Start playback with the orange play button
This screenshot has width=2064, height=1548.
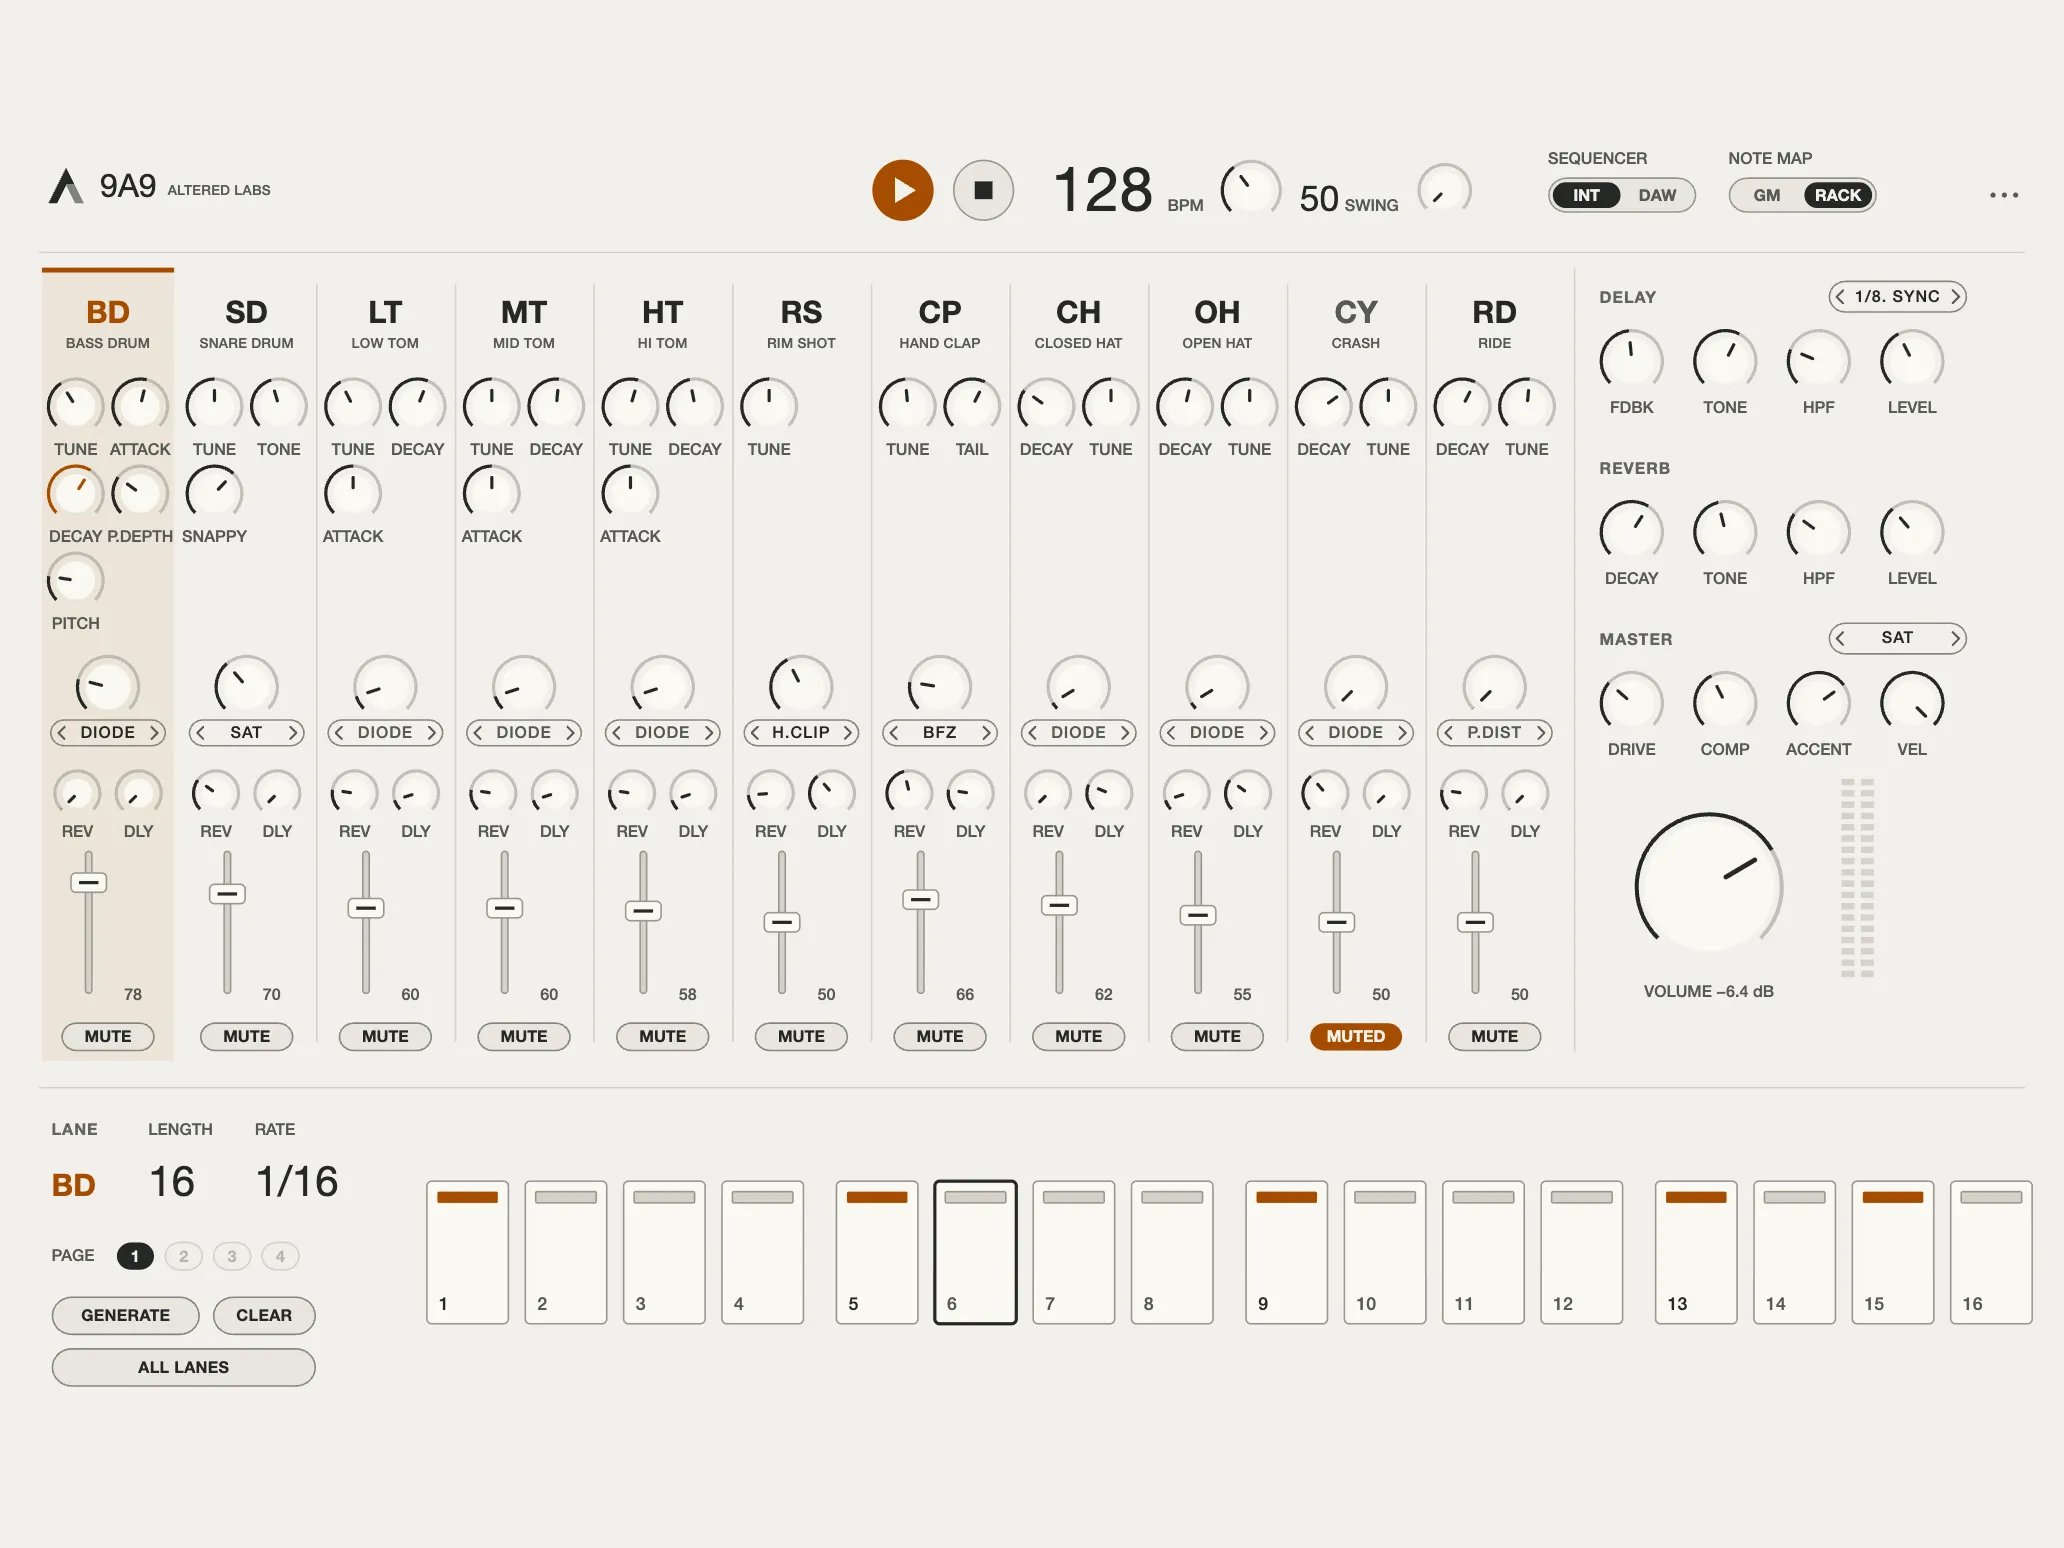tap(902, 190)
